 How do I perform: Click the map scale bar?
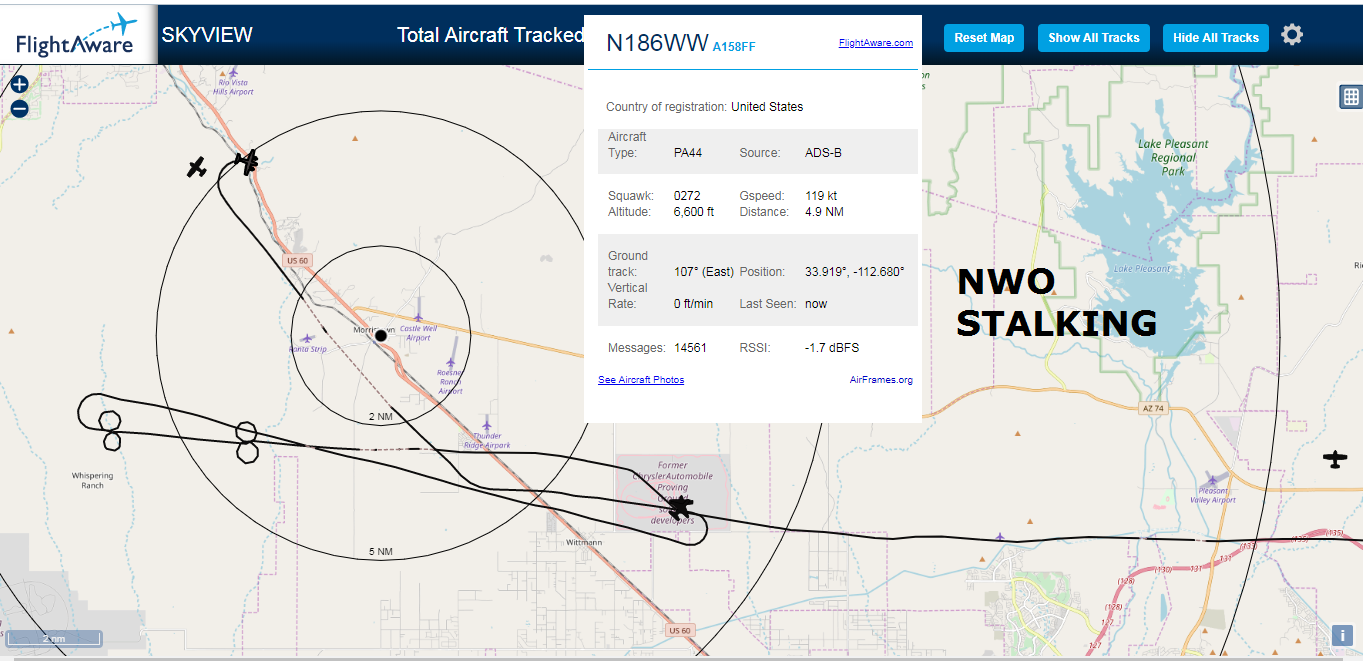click(53, 637)
